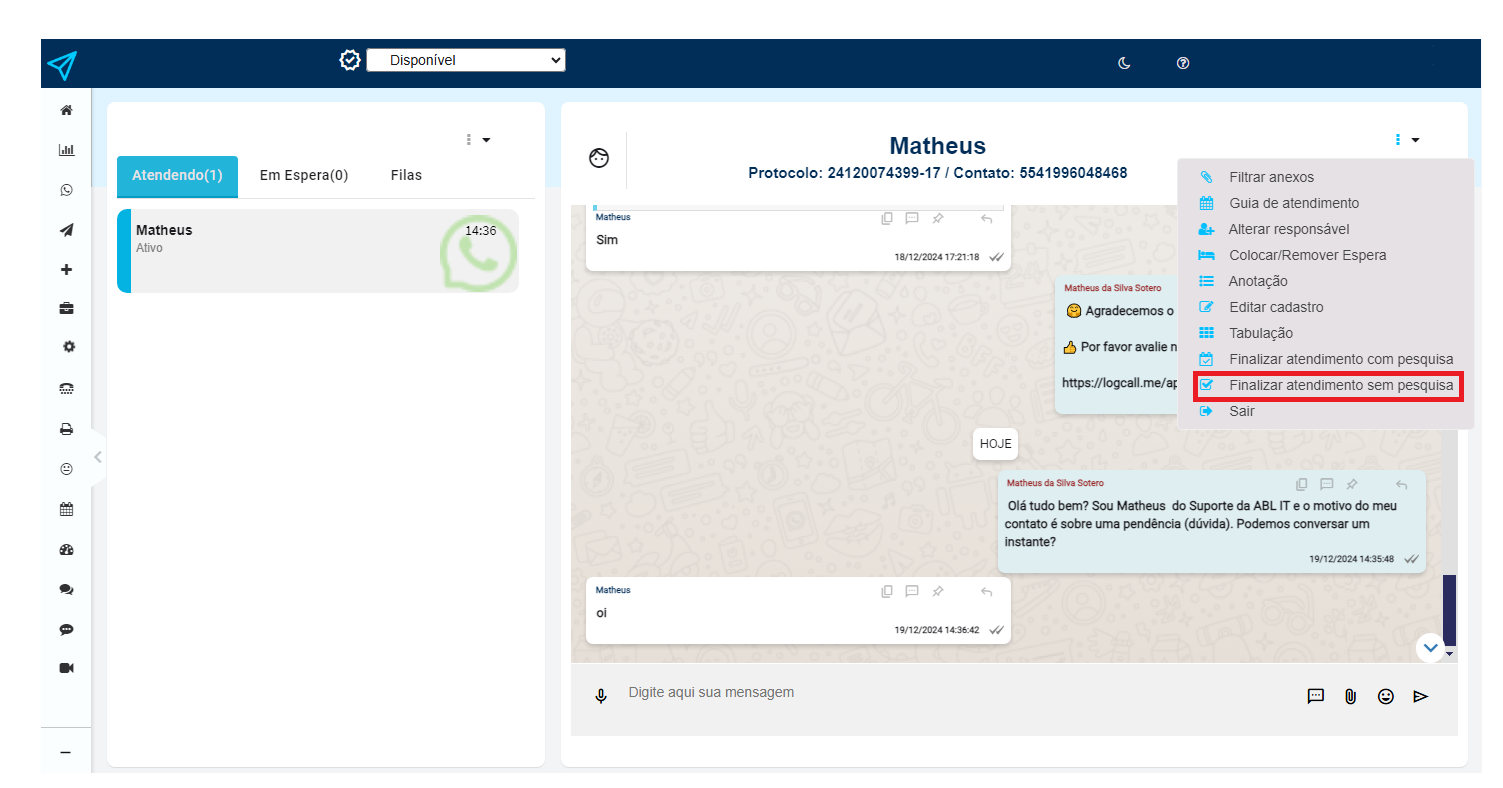Choose Finalizar atendimento com pesquisa
This screenshot has height=788, width=1503.
[1325, 359]
